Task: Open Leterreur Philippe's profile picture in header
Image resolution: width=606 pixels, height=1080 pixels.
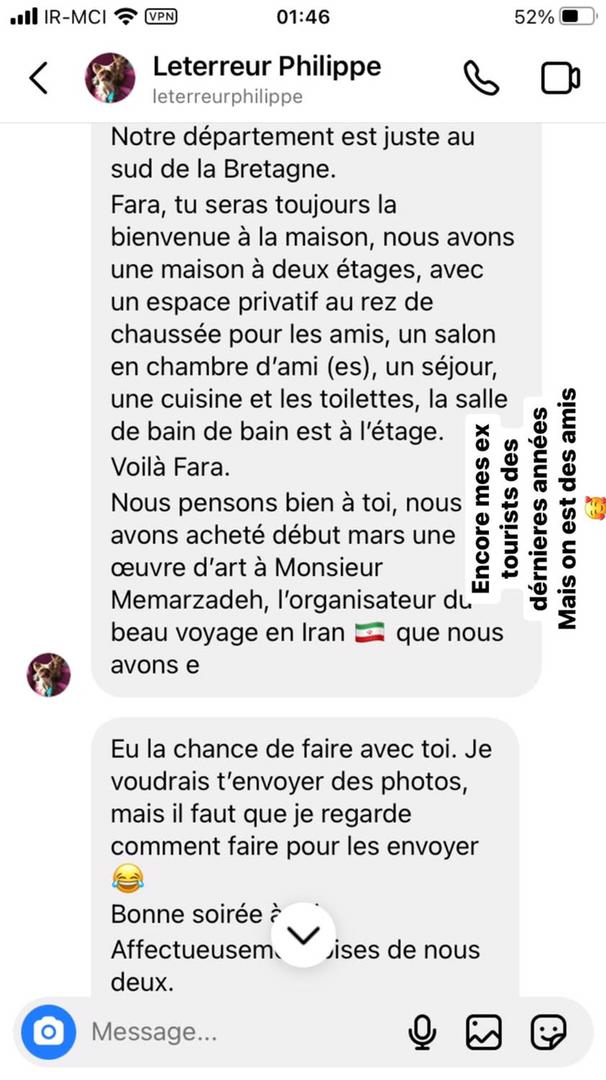Action: click(109, 78)
